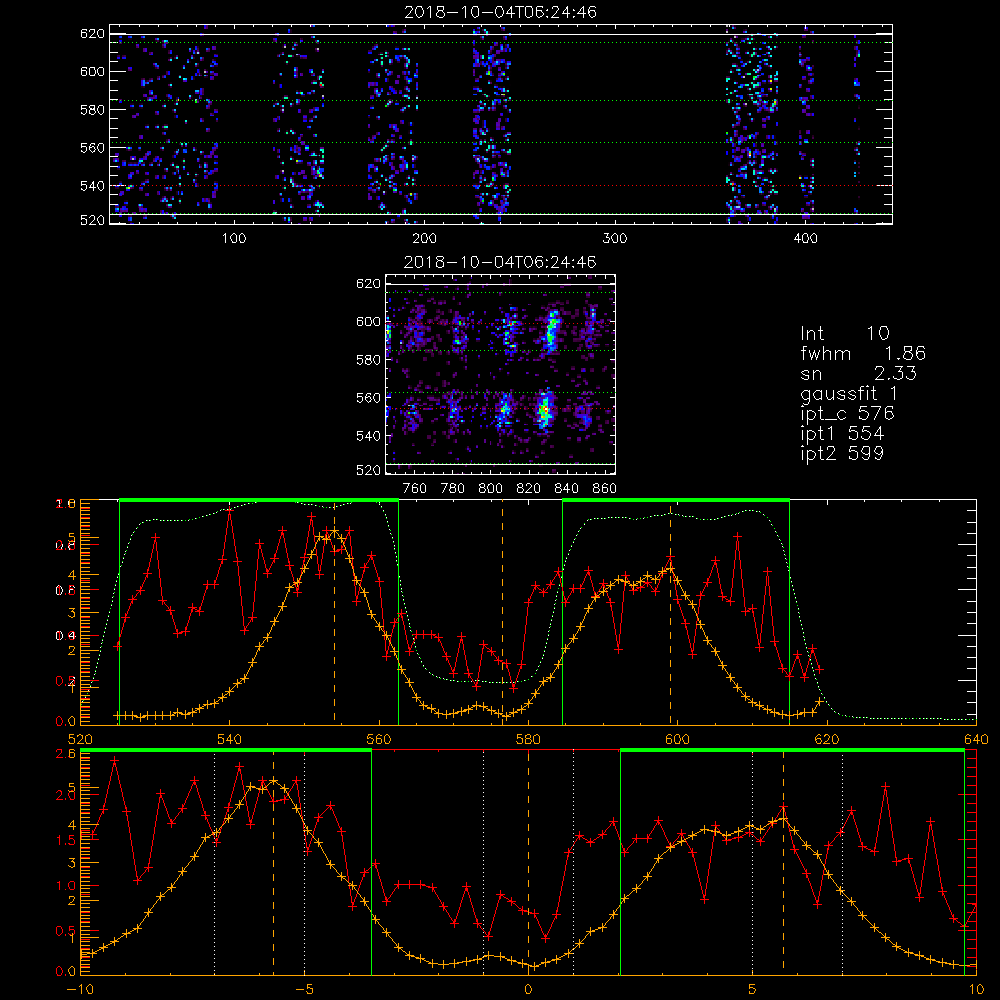Select the 'ipt1 554' line
This screenshot has height=1000, width=1000.
click(842, 434)
